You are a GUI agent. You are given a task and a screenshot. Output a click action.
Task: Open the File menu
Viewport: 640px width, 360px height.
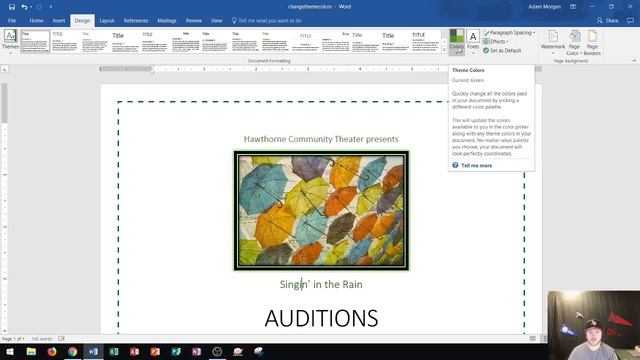click(12, 20)
